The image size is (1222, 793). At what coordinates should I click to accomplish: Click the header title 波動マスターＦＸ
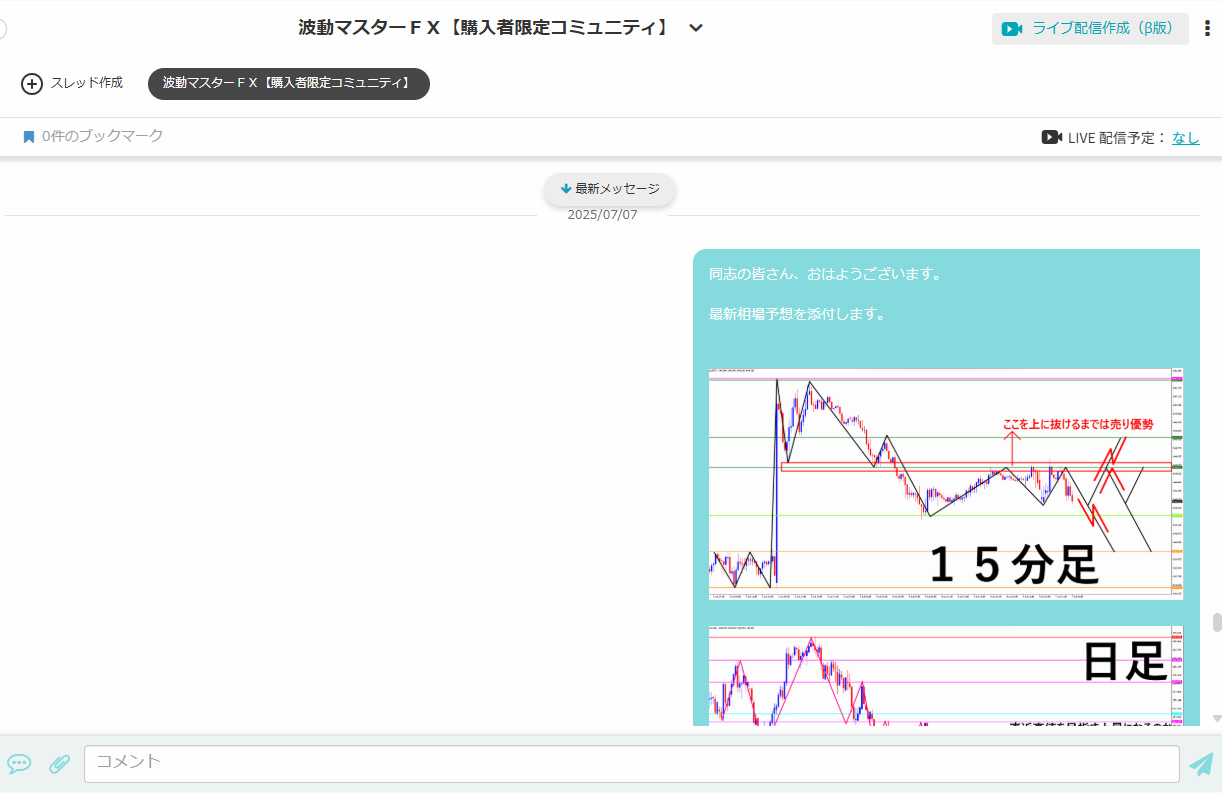pyautogui.click(x=486, y=28)
